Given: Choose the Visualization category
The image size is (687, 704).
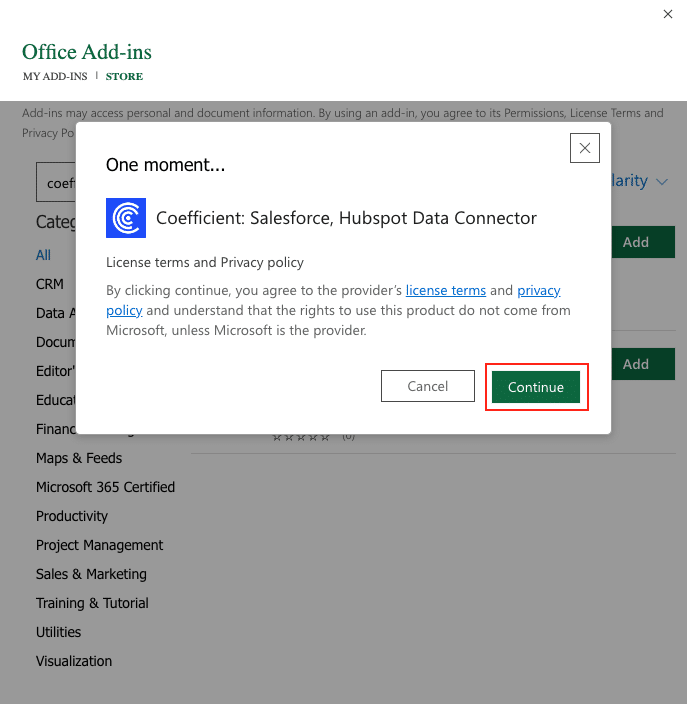Looking at the screenshot, I should [x=74, y=661].
